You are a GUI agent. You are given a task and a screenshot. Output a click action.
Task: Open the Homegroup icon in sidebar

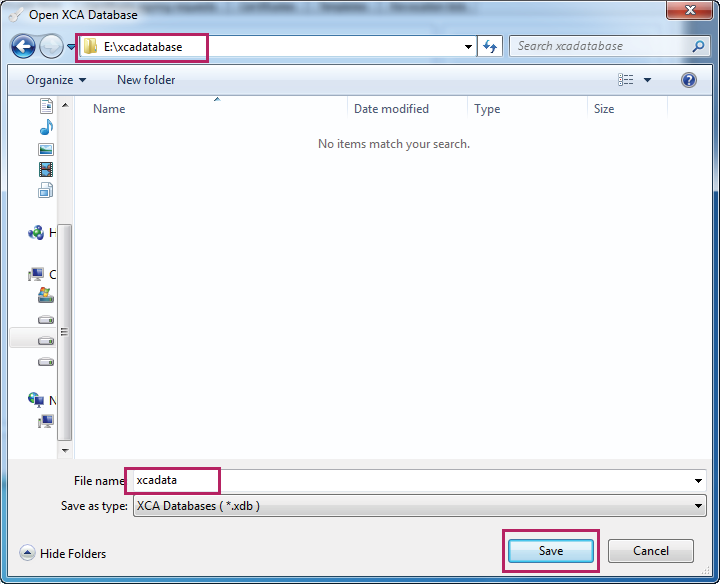pos(36,233)
